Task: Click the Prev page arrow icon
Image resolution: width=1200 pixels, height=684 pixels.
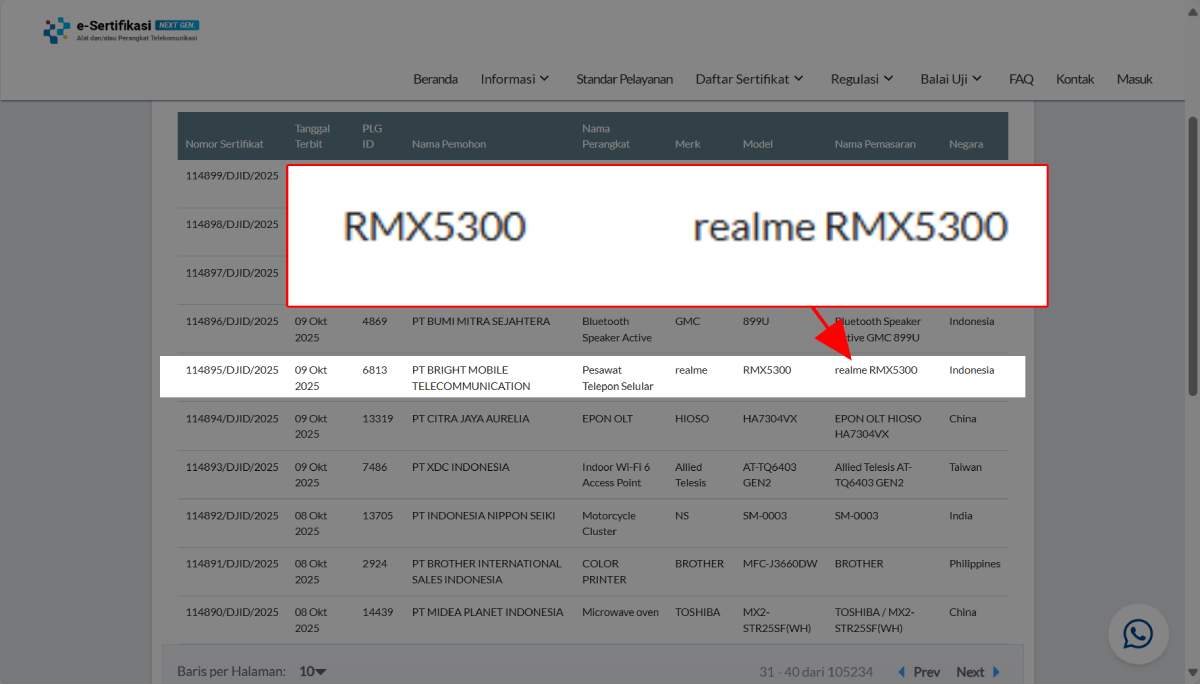Action: pos(901,672)
